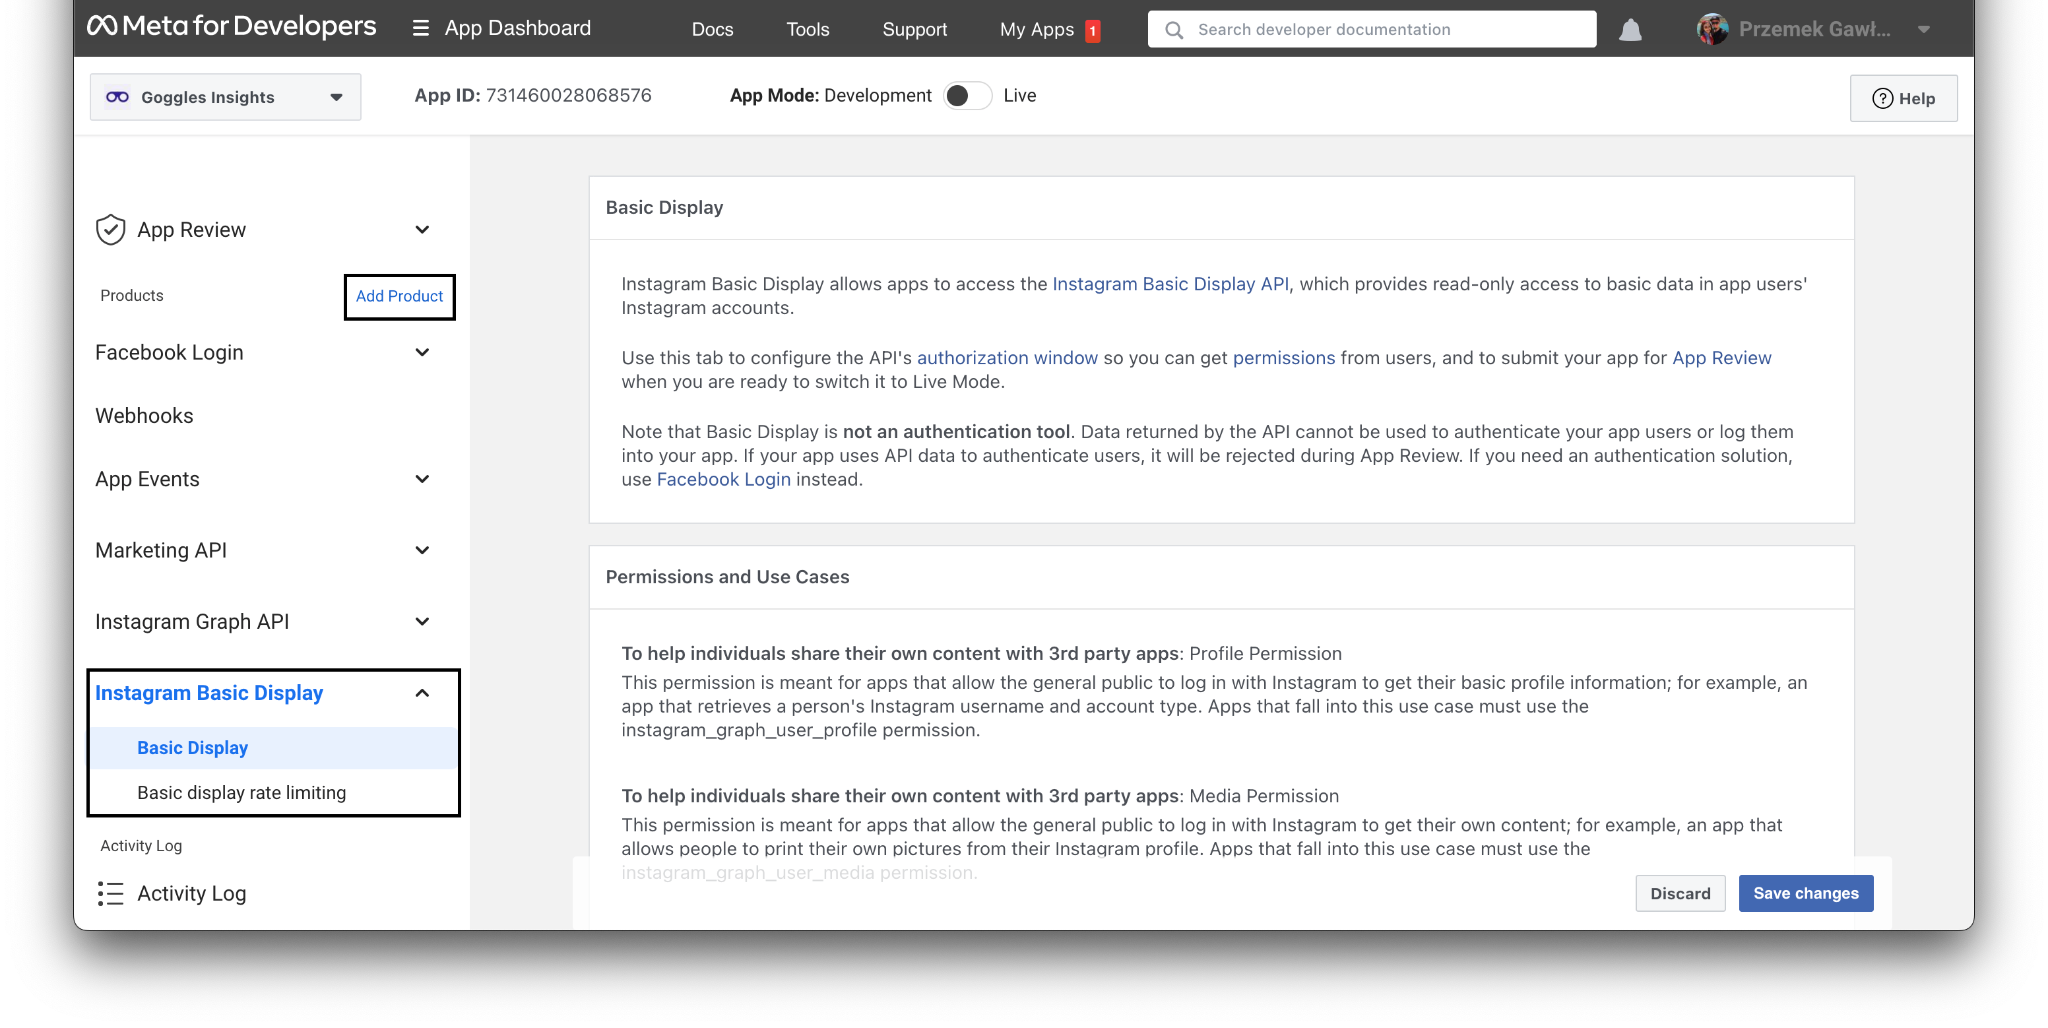Click the Activity Log list icon
The image size is (2048, 1028).
(x=110, y=894)
